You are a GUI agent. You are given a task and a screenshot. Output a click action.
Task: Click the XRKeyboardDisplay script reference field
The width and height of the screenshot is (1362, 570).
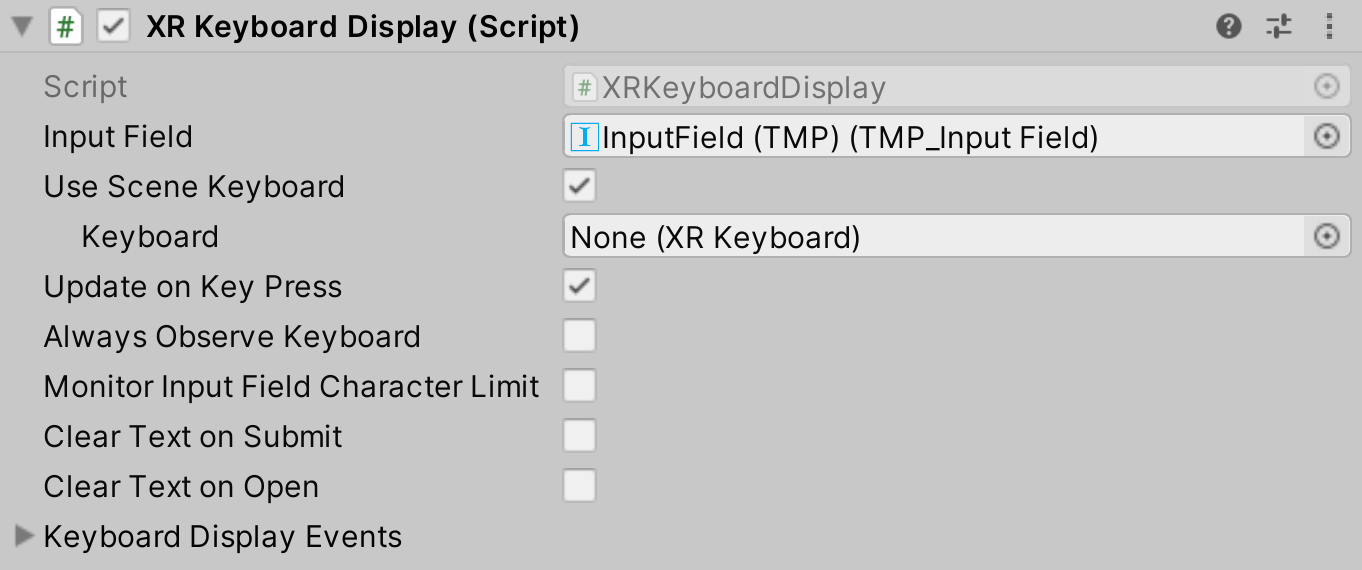930,87
